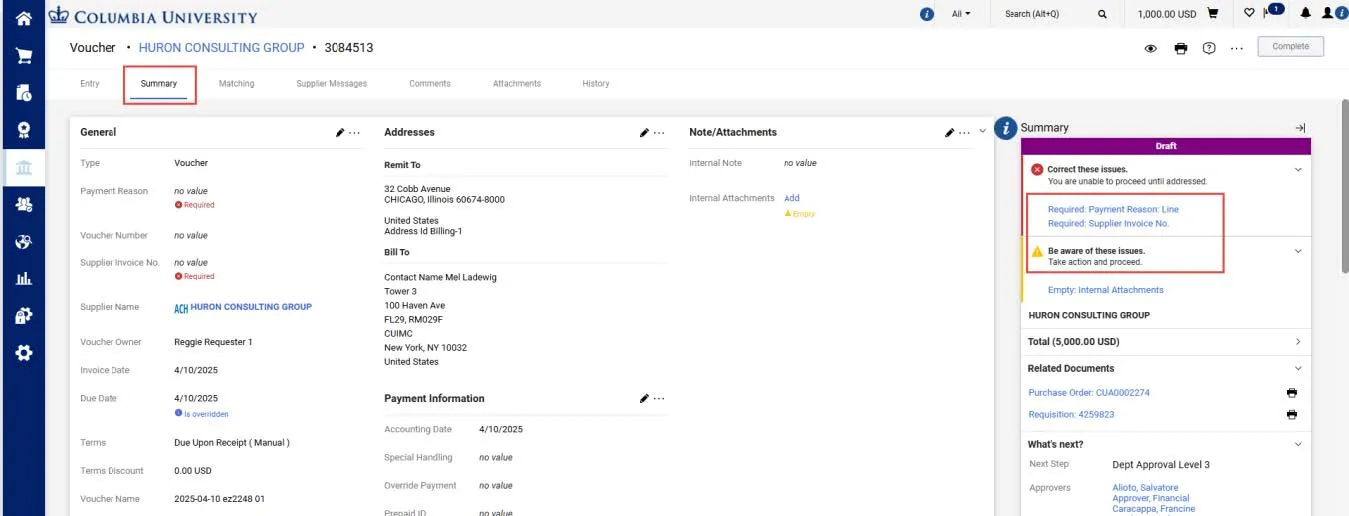Screen dimensions: 1349x516
Task: Print Purchase Order CUA0002274 via printer icon
Action: point(1291,393)
